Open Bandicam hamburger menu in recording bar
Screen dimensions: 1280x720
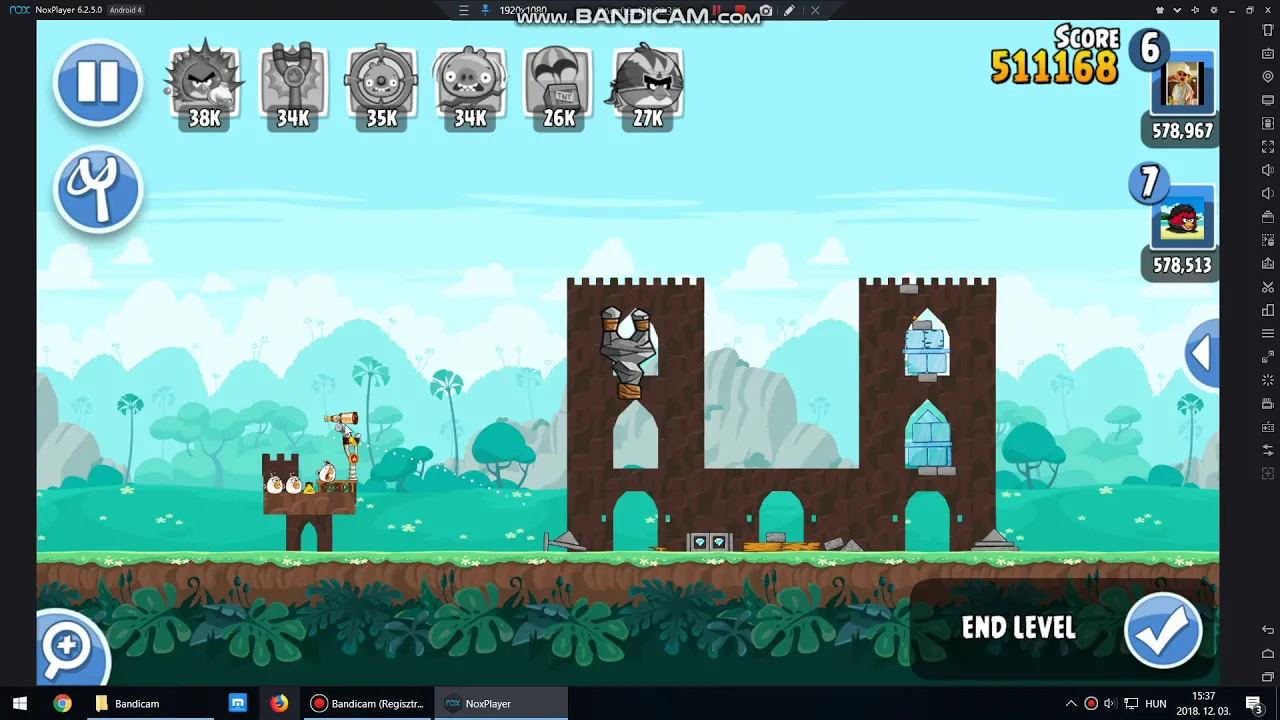pos(463,11)
